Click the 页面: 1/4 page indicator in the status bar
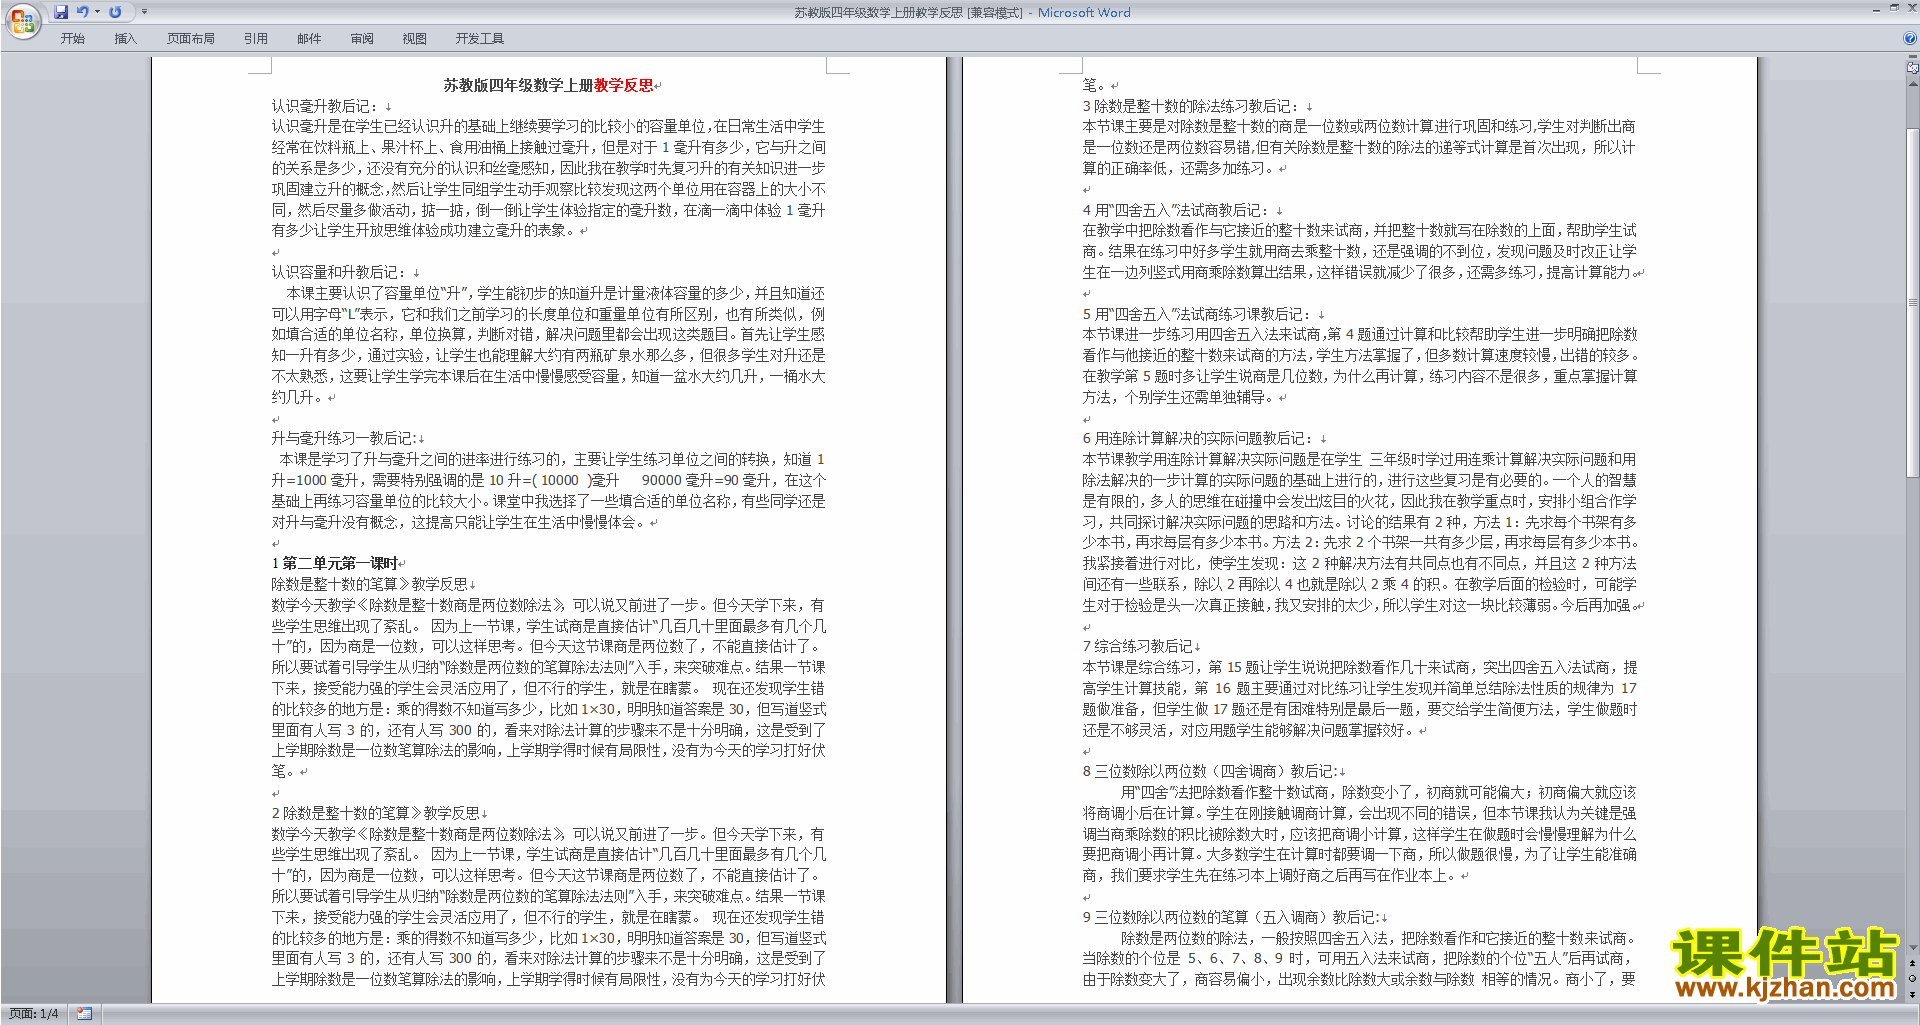Viewport: 1920px width, 1025px height. click(x=34, y=1014)
